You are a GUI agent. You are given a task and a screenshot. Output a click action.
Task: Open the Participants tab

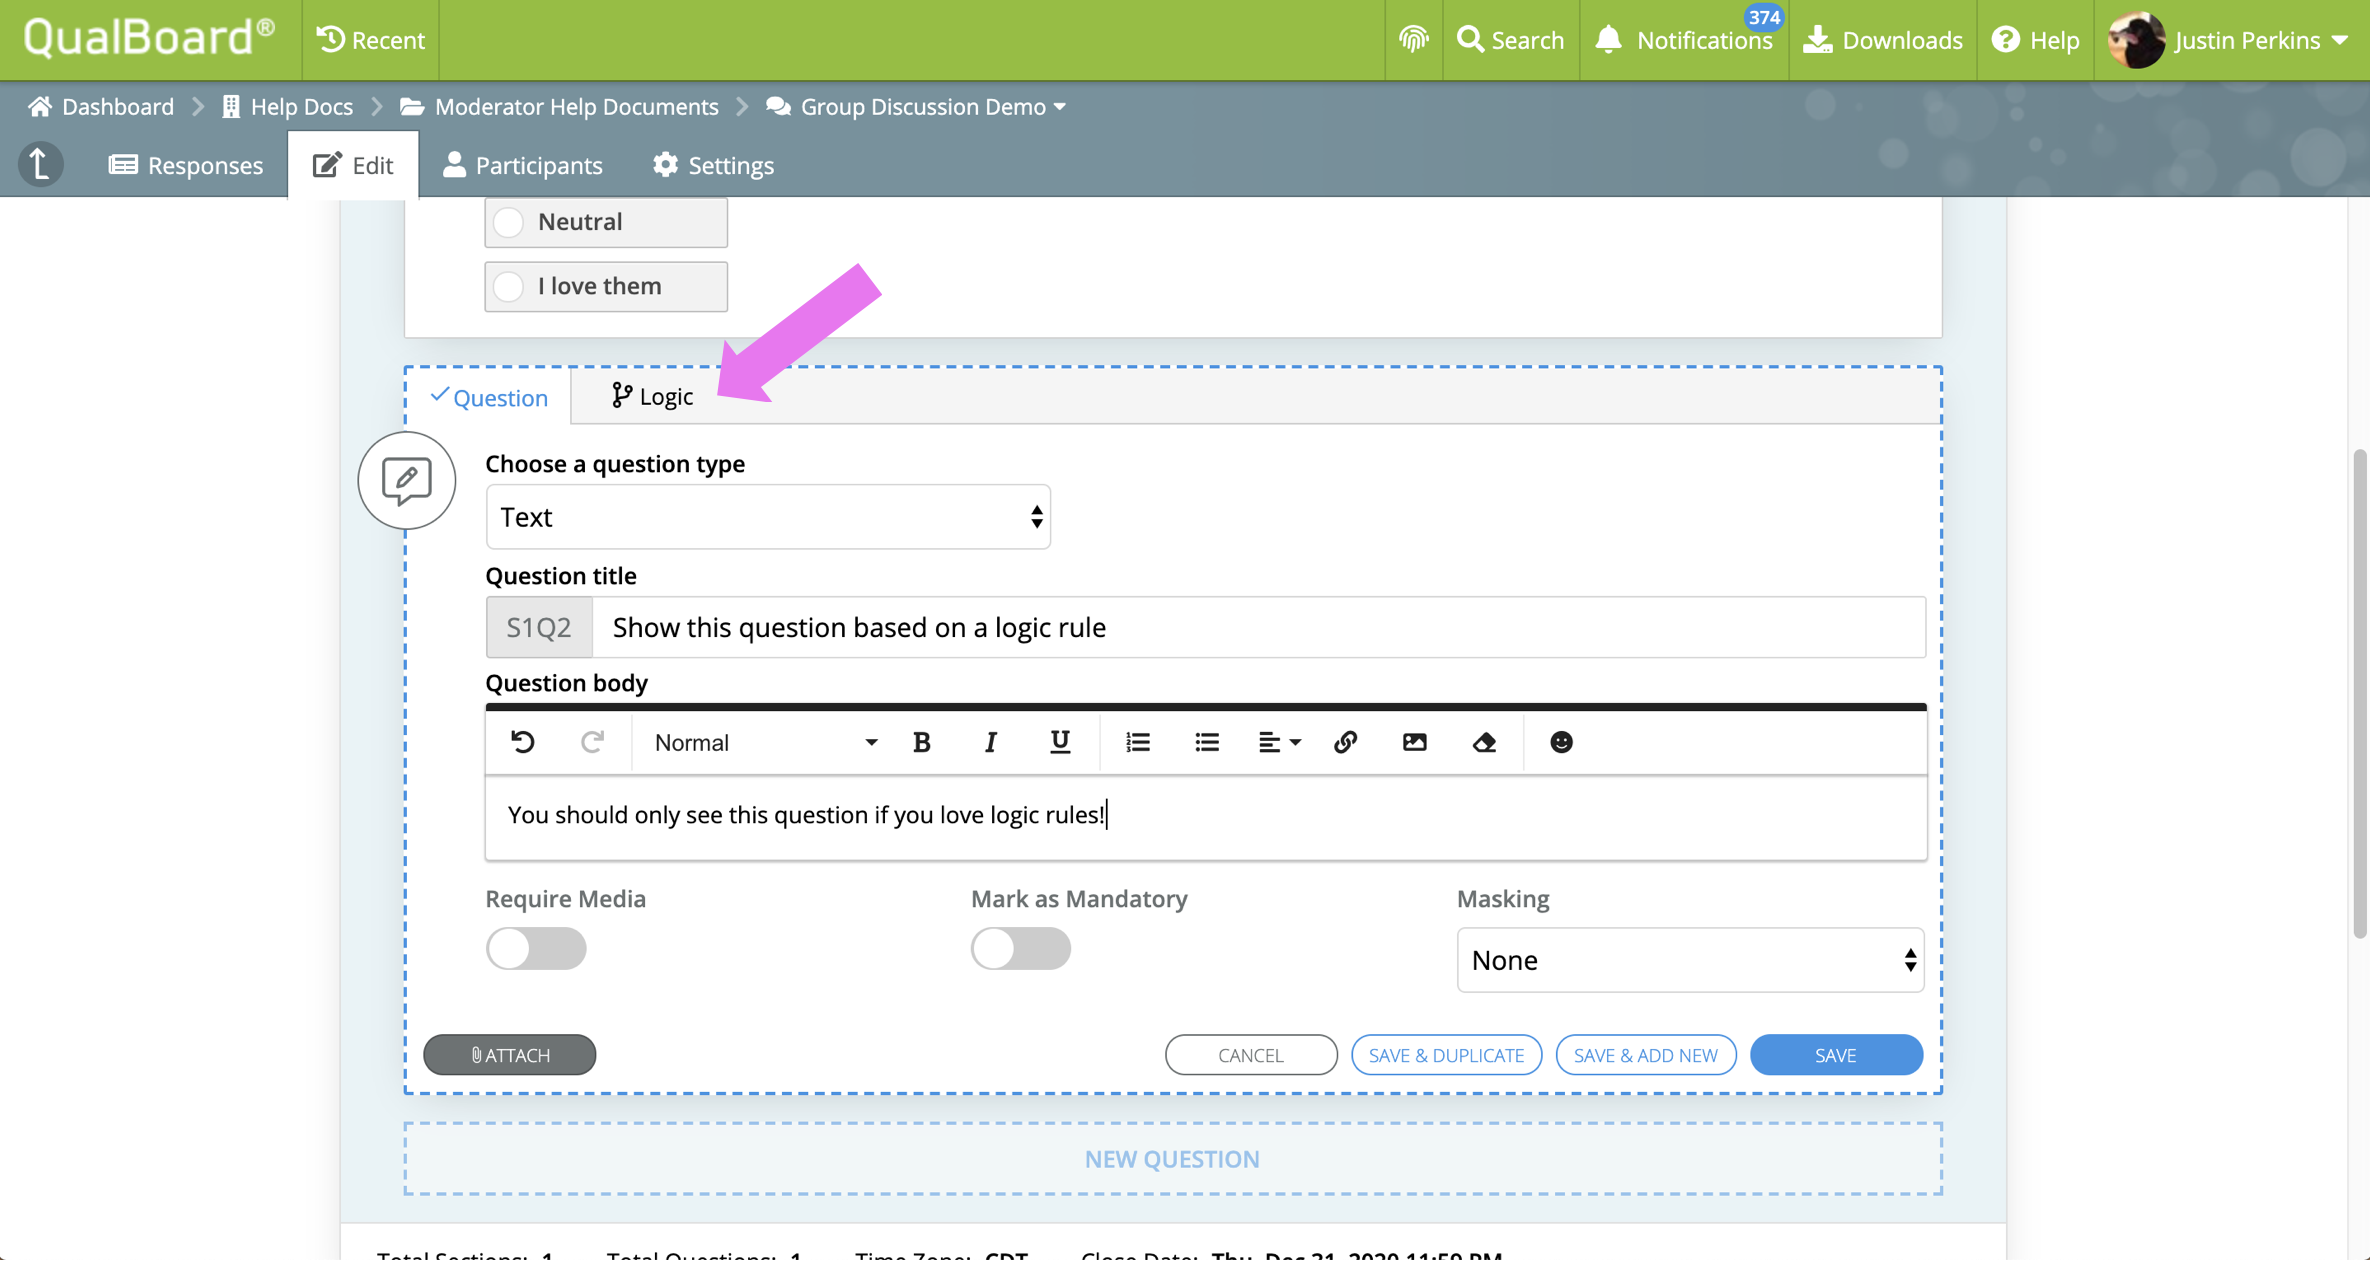tap(523, 165)
